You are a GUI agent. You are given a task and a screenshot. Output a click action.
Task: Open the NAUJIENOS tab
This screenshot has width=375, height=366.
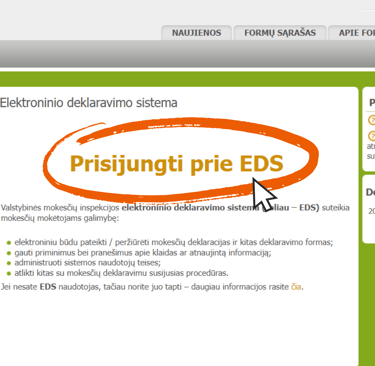click(196, 33)
